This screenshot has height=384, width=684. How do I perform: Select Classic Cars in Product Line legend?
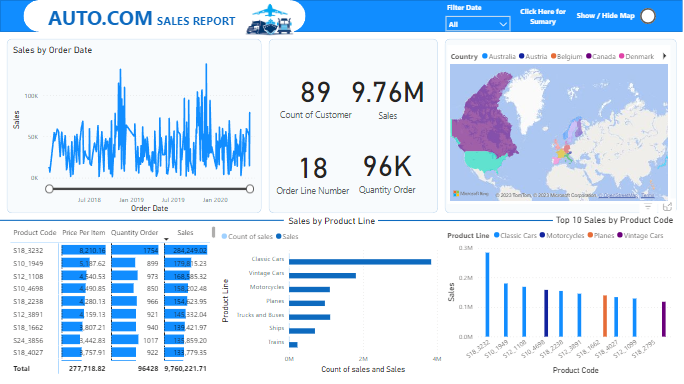(x=515, y=236)
